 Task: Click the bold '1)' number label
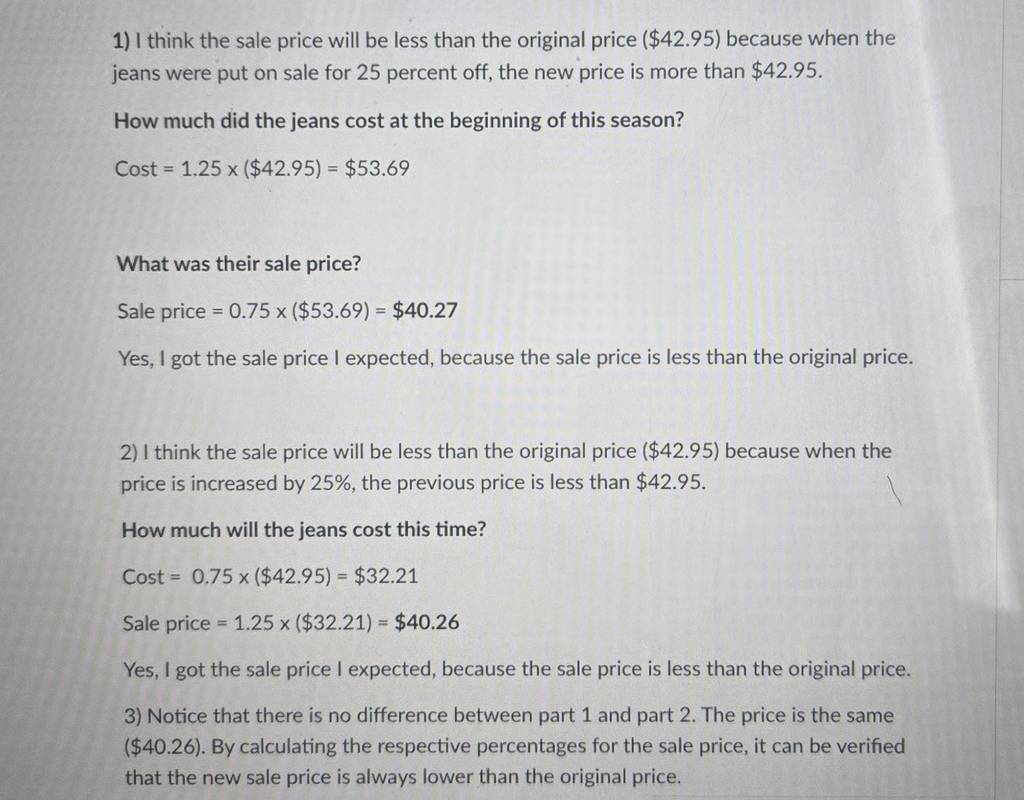[121, 42]
